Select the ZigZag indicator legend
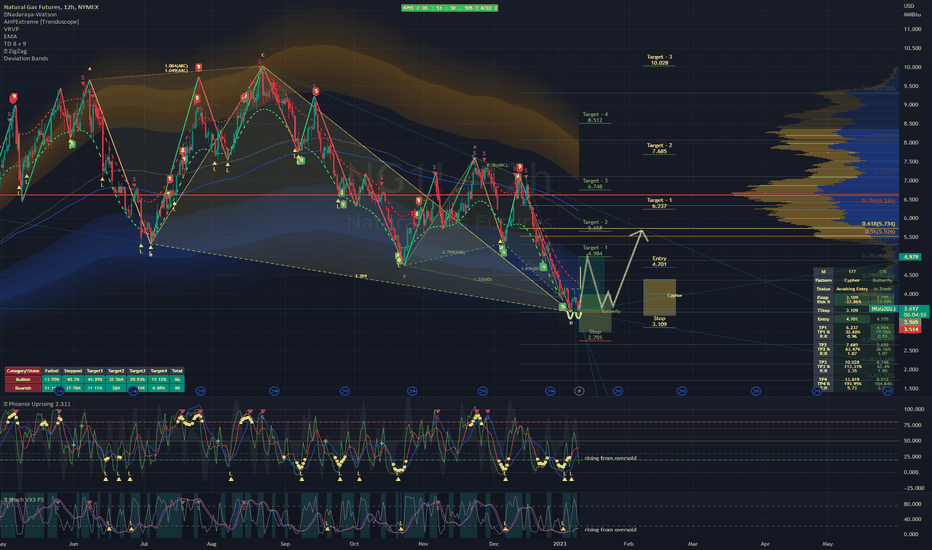 pos(15,51)
